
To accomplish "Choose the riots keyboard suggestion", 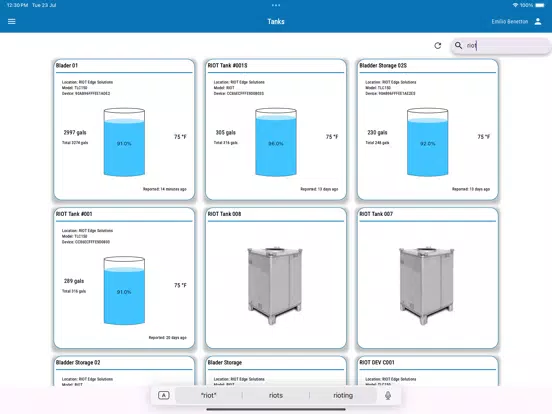I will (276, 395).
